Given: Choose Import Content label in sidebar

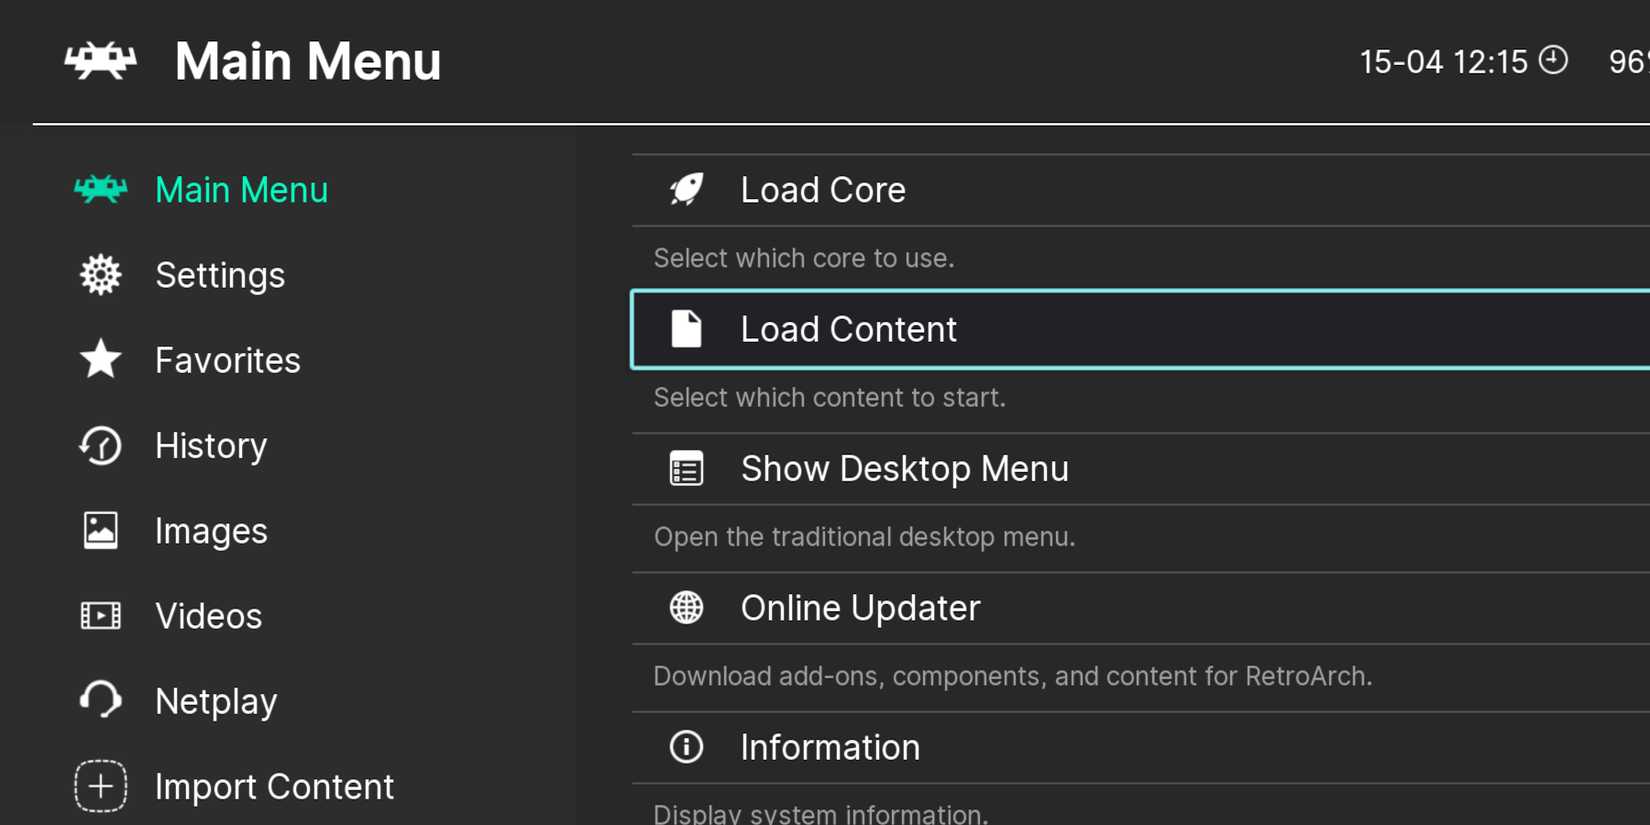Looking at the screenshot, I should point(274,787).
